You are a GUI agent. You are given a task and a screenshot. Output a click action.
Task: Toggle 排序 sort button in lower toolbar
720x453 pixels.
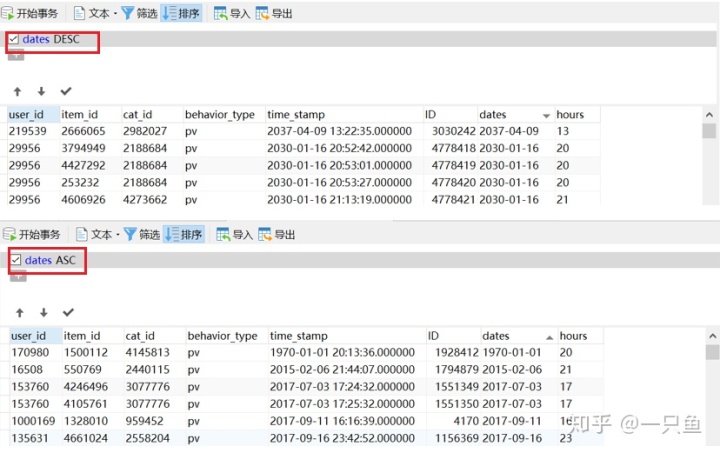coord(184,235)
